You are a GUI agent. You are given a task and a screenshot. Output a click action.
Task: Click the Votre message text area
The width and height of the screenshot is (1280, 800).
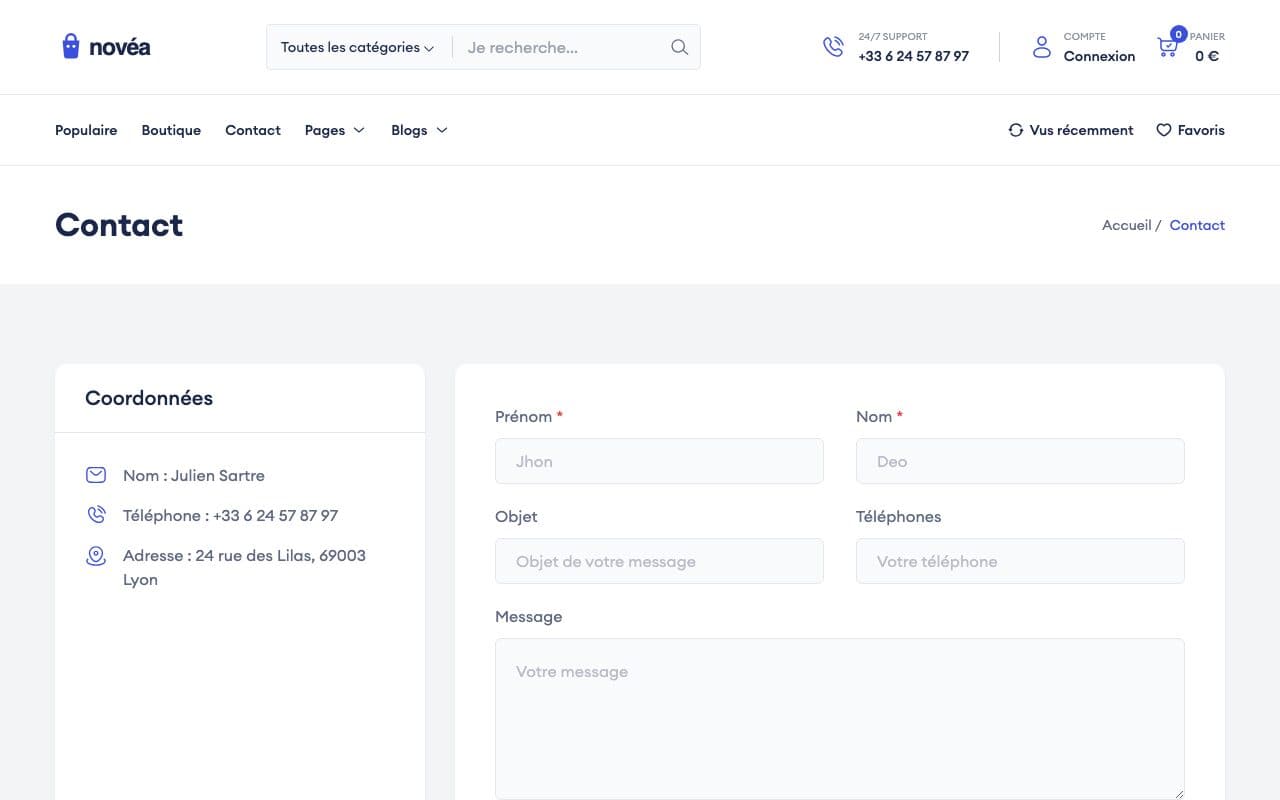840,719
